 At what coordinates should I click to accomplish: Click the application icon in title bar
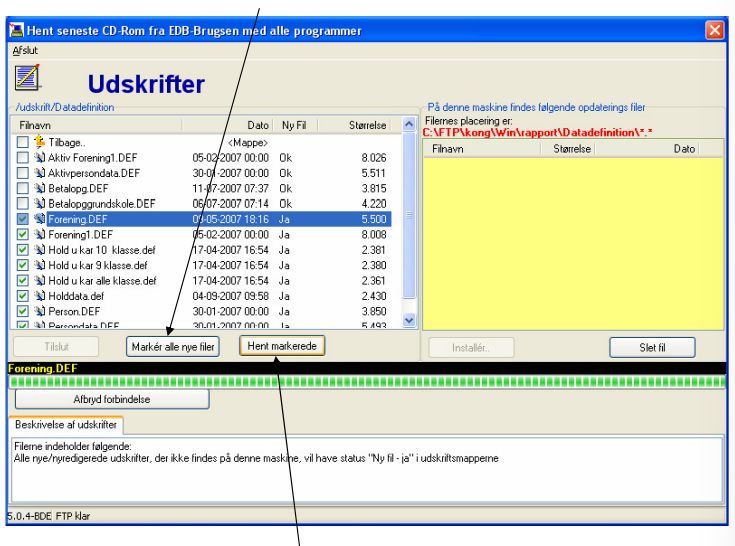[16, 30]
